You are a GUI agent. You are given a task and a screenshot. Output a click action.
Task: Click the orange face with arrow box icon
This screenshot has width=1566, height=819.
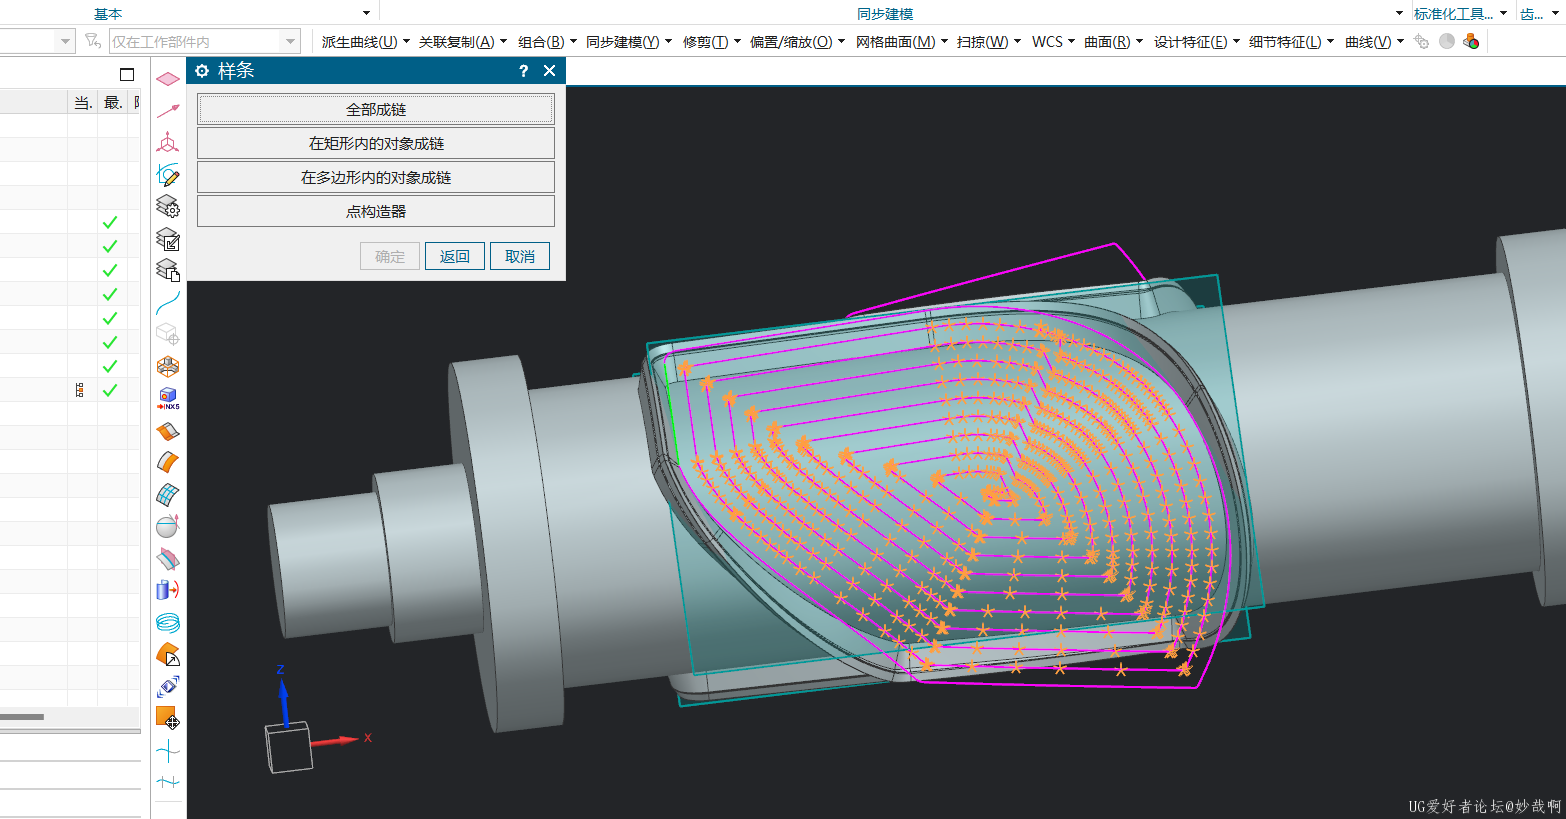click(x=168, y=654)
